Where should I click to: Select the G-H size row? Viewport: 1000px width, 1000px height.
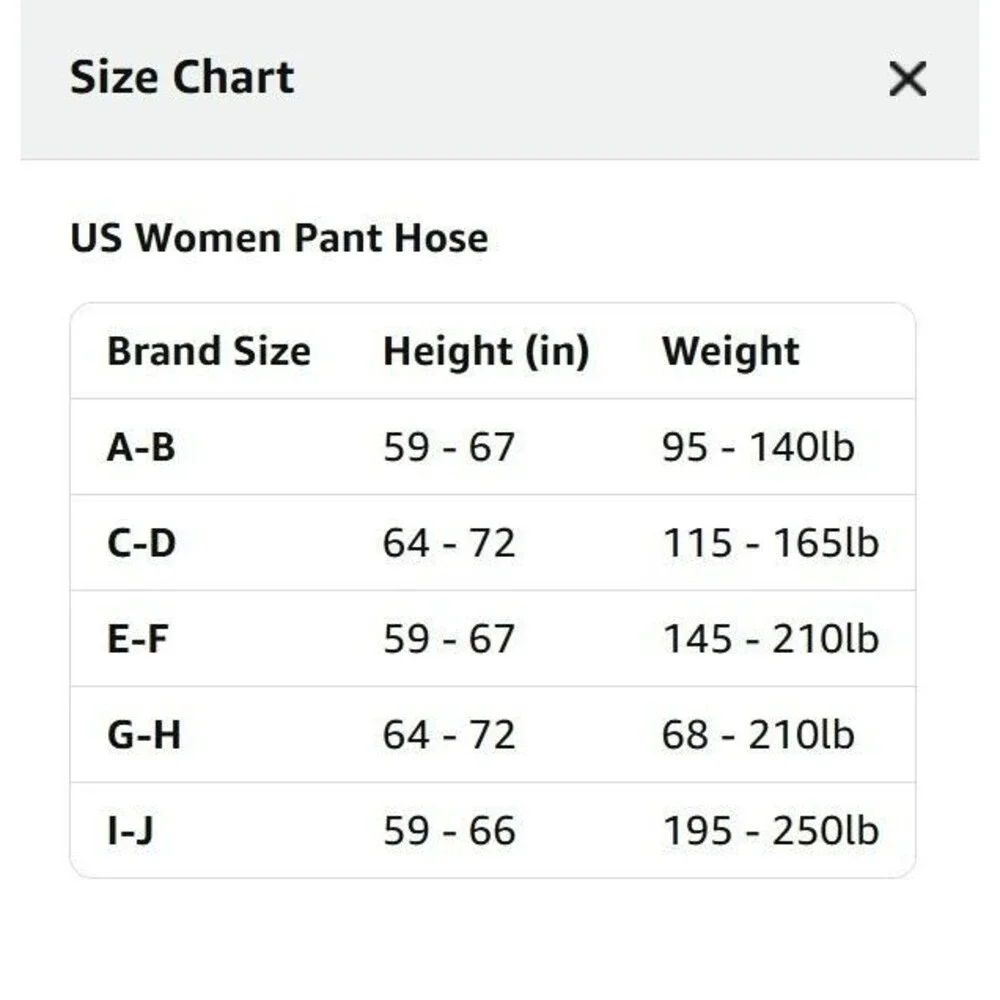point(493,734)
